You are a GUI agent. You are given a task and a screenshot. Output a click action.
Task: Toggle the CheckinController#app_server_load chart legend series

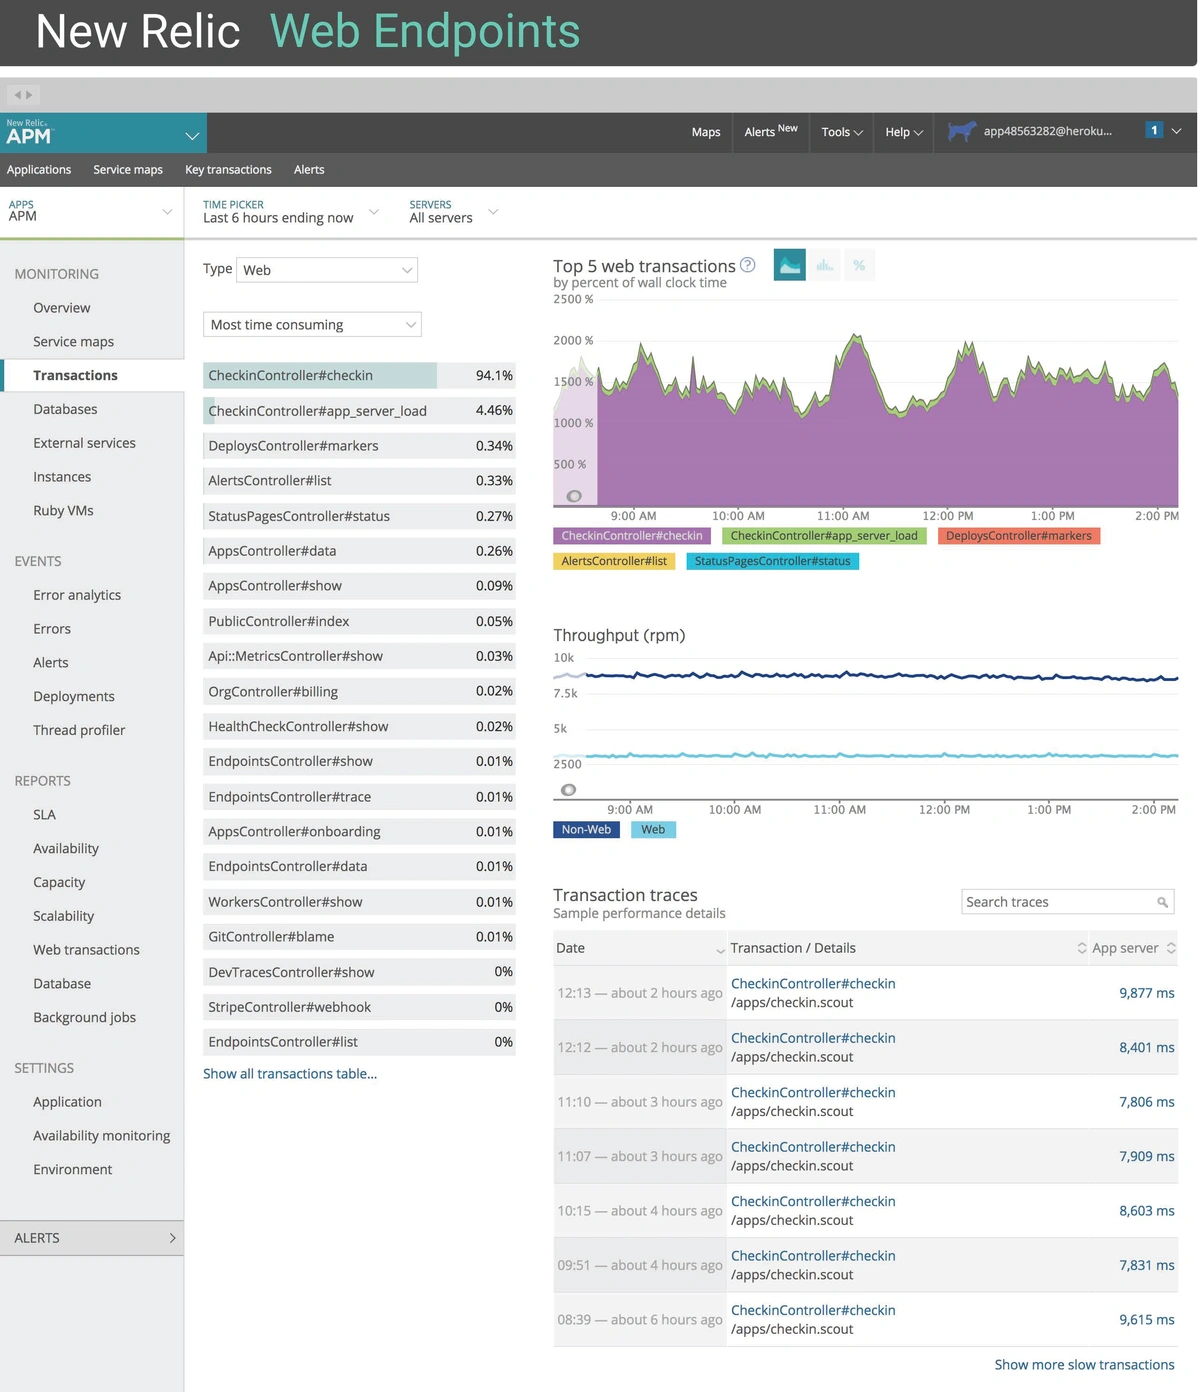(824, 536)
